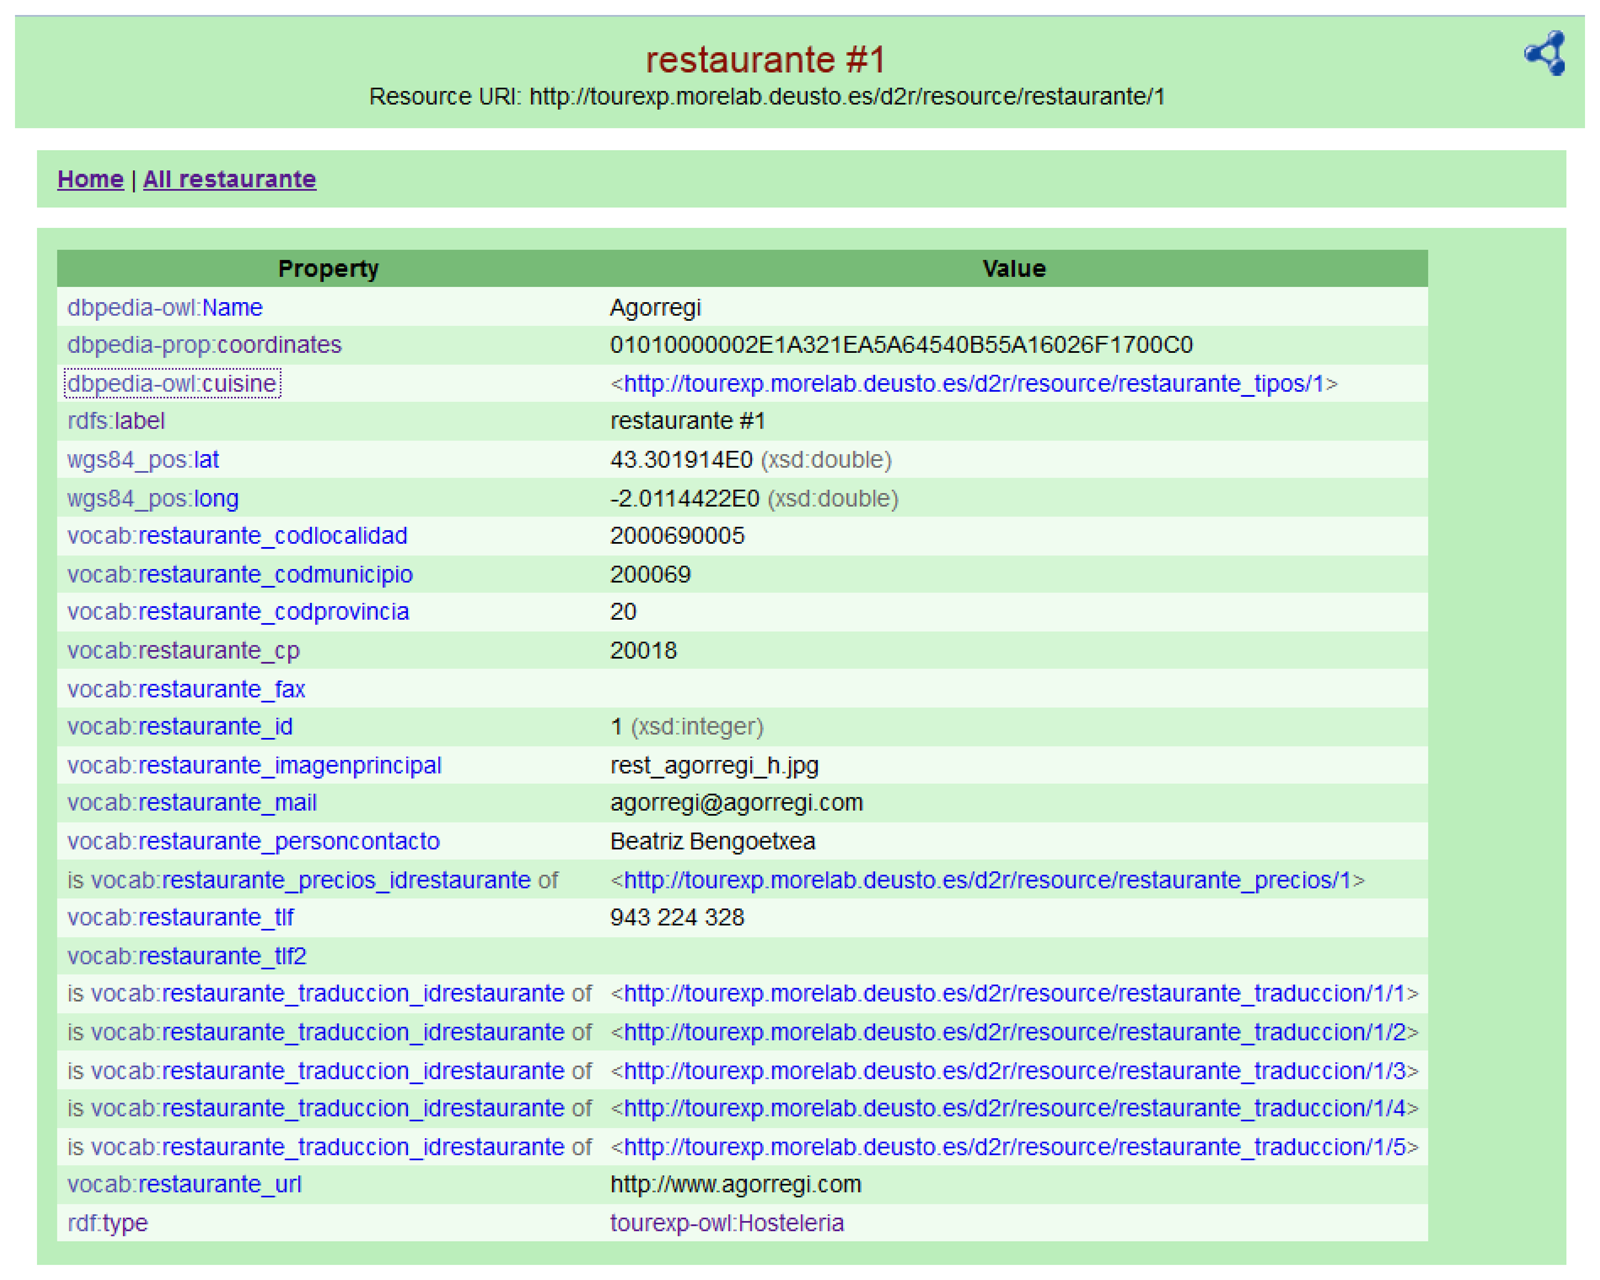Click the RDF graph icon in header
The width and height of the screenshot is (1600, 1280).
(1544, 53)
